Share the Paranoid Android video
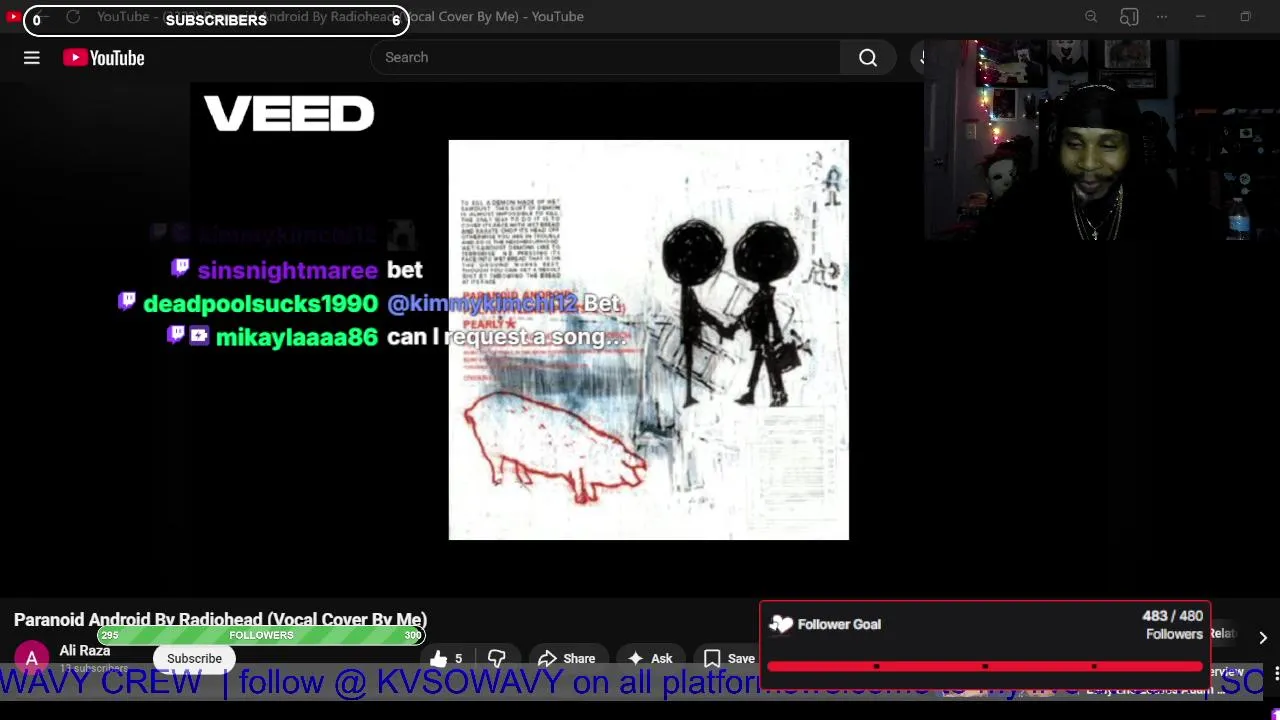 (567, 658)
